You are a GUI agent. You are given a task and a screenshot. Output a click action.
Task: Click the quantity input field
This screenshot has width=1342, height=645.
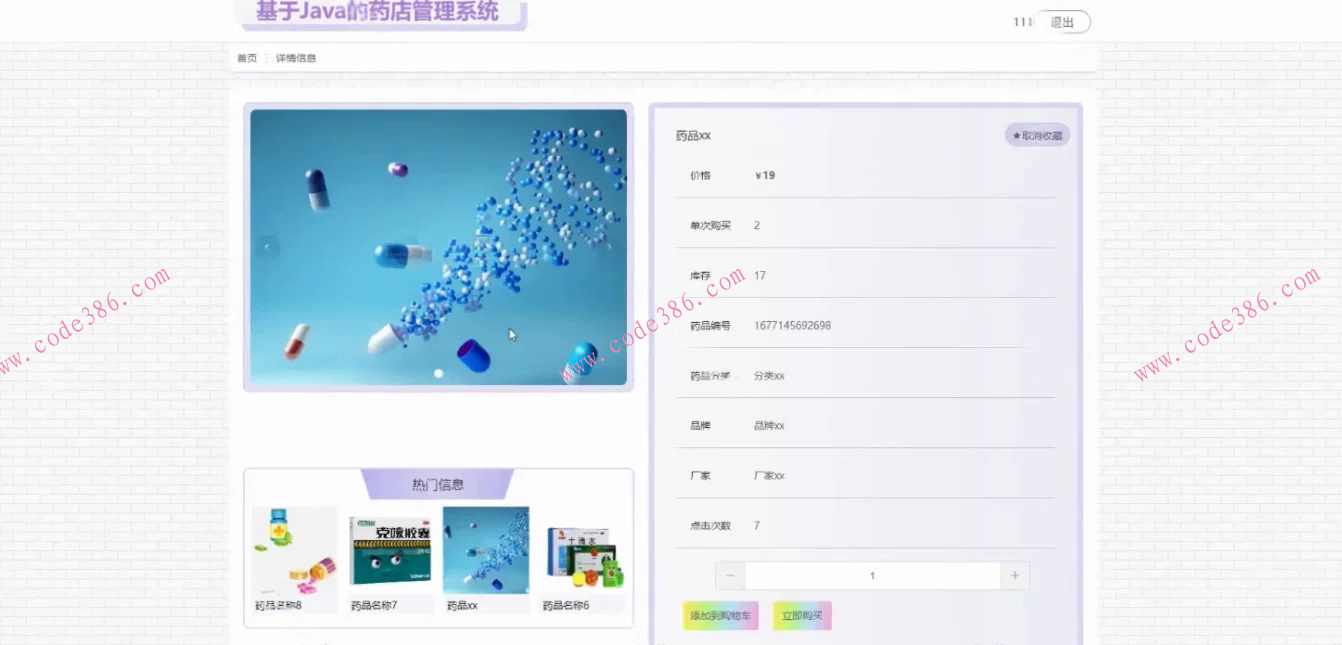(x=872, y=575)
